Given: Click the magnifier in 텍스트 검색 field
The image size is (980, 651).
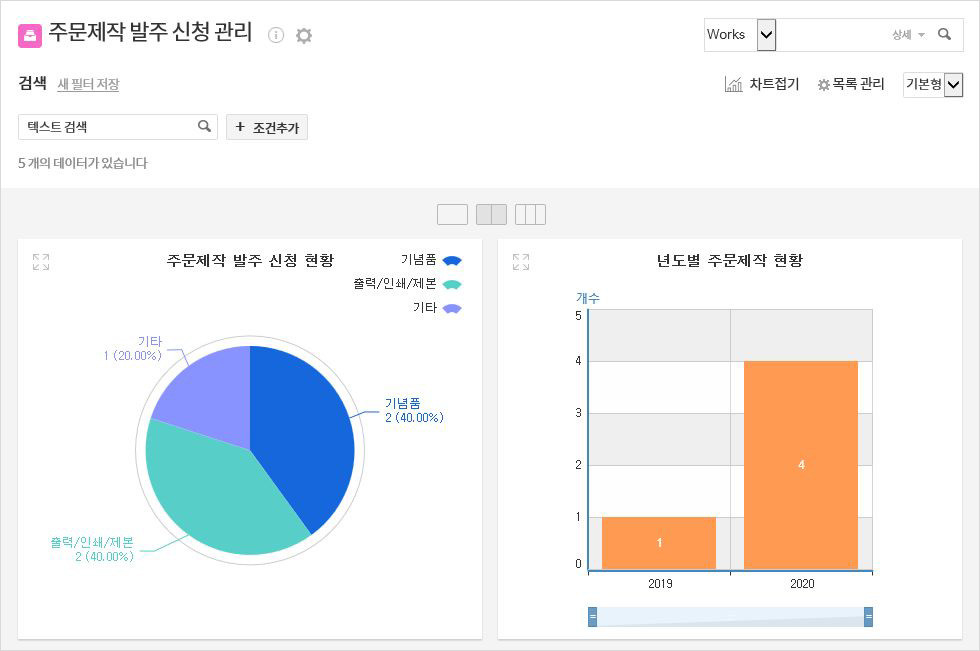Looking at the screenshot, I should click(204, 126).
